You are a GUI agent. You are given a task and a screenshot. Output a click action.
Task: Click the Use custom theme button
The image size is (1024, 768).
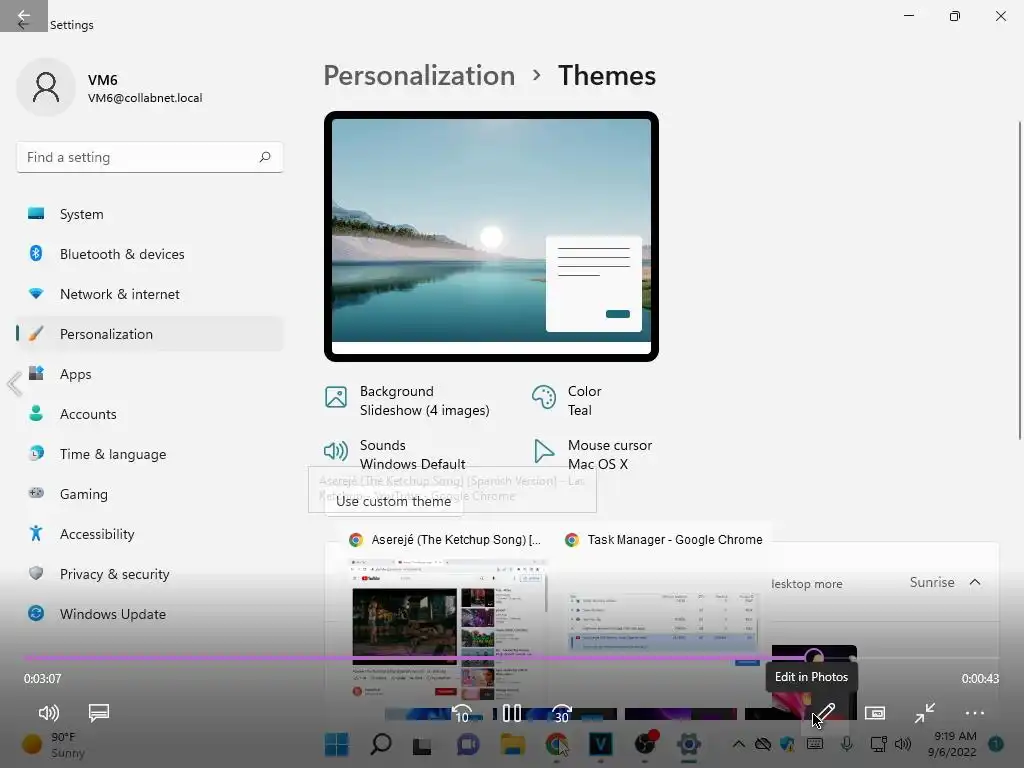(x=393, y=501)
